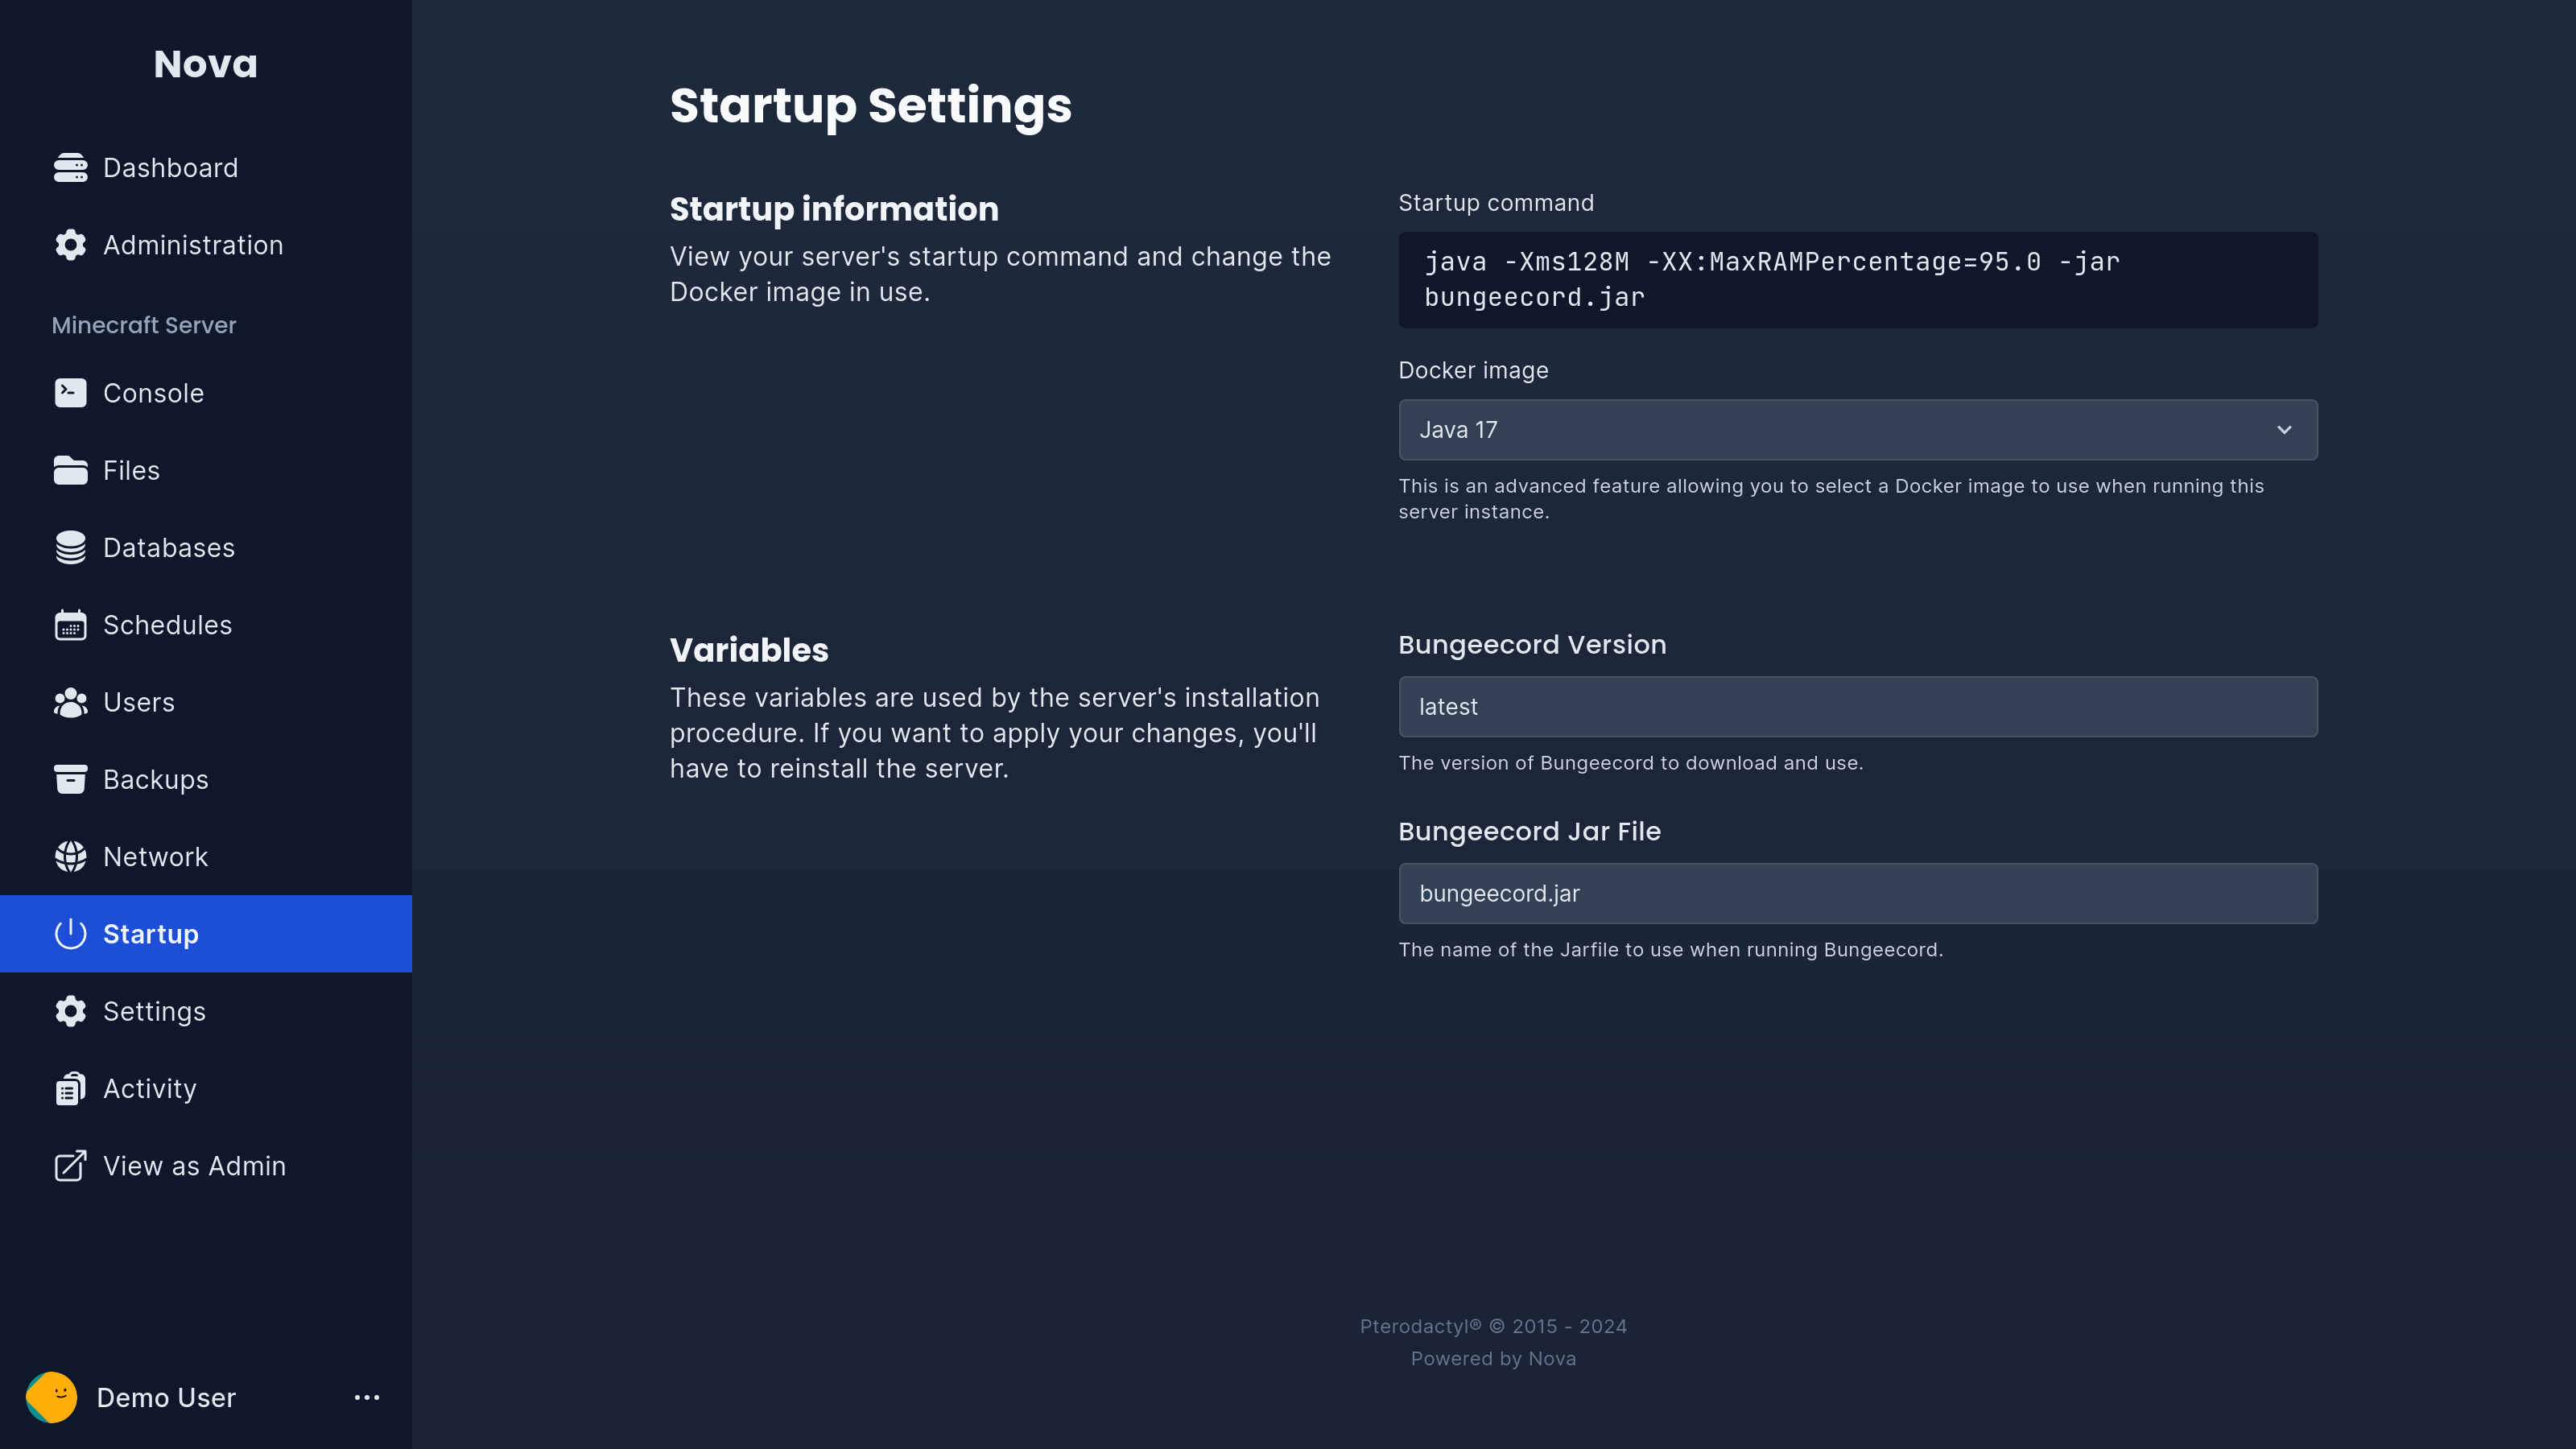Image resolution: width=2576 pixels, height=1449 pixels.
Task: Select the Startup menu item
Action: point(206,934)
